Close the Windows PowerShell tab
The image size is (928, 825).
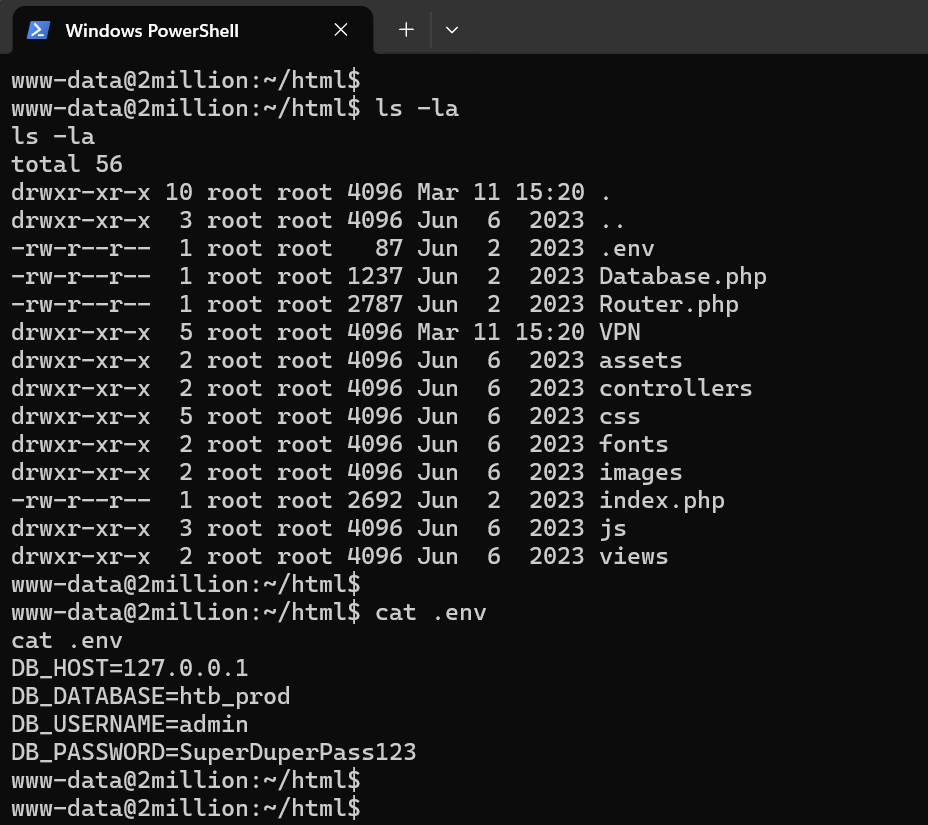tap(340, 30)
